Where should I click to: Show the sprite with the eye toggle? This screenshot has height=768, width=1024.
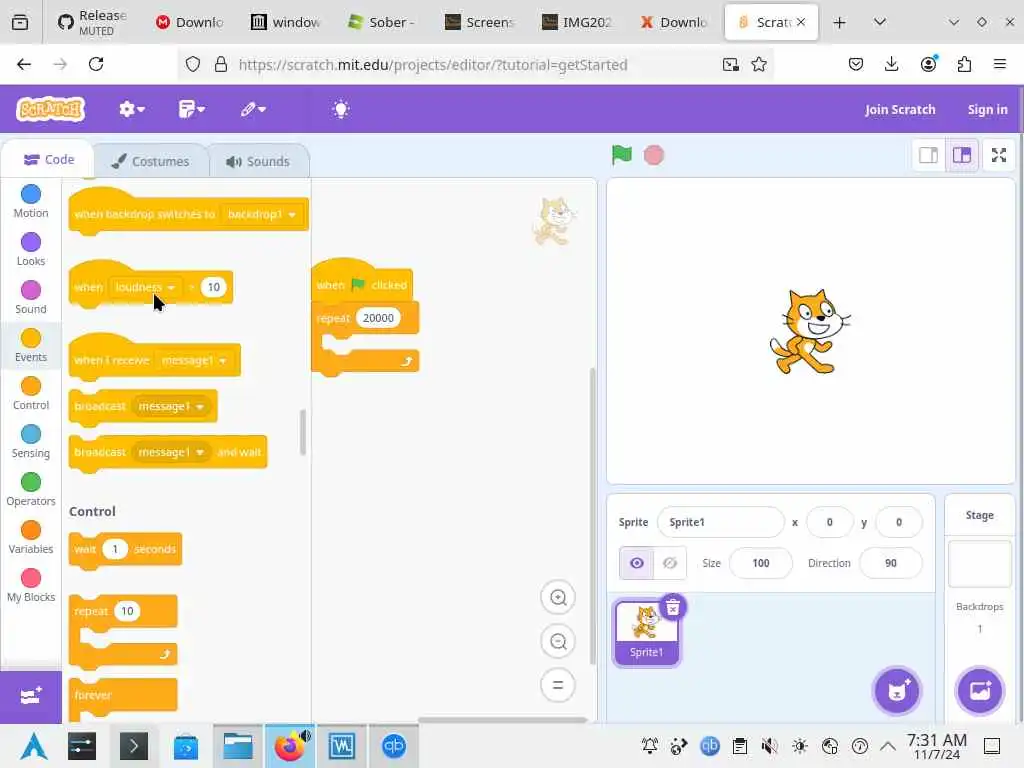tap(637, 563)
